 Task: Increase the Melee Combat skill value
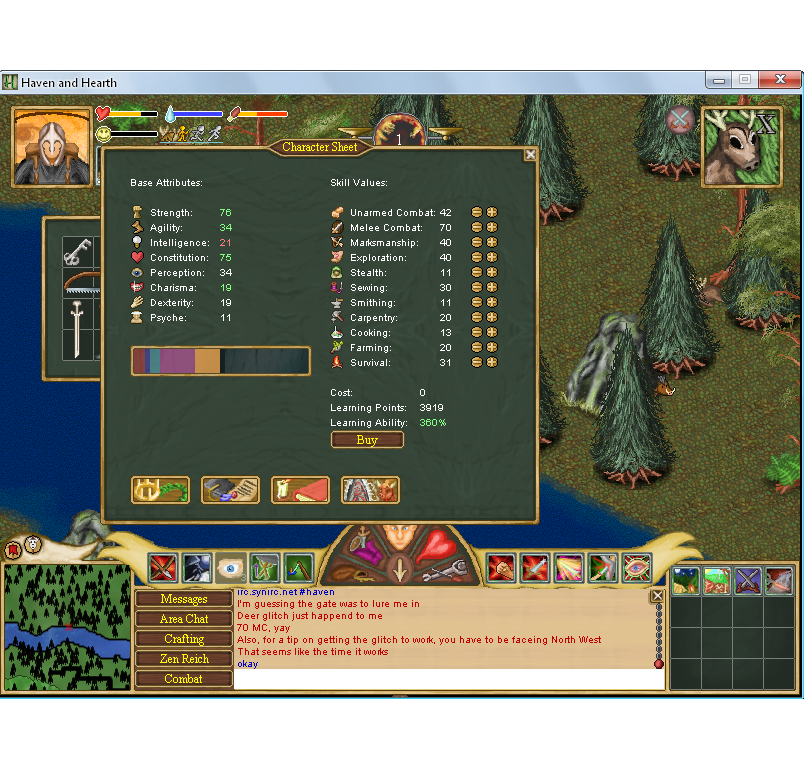492,228
